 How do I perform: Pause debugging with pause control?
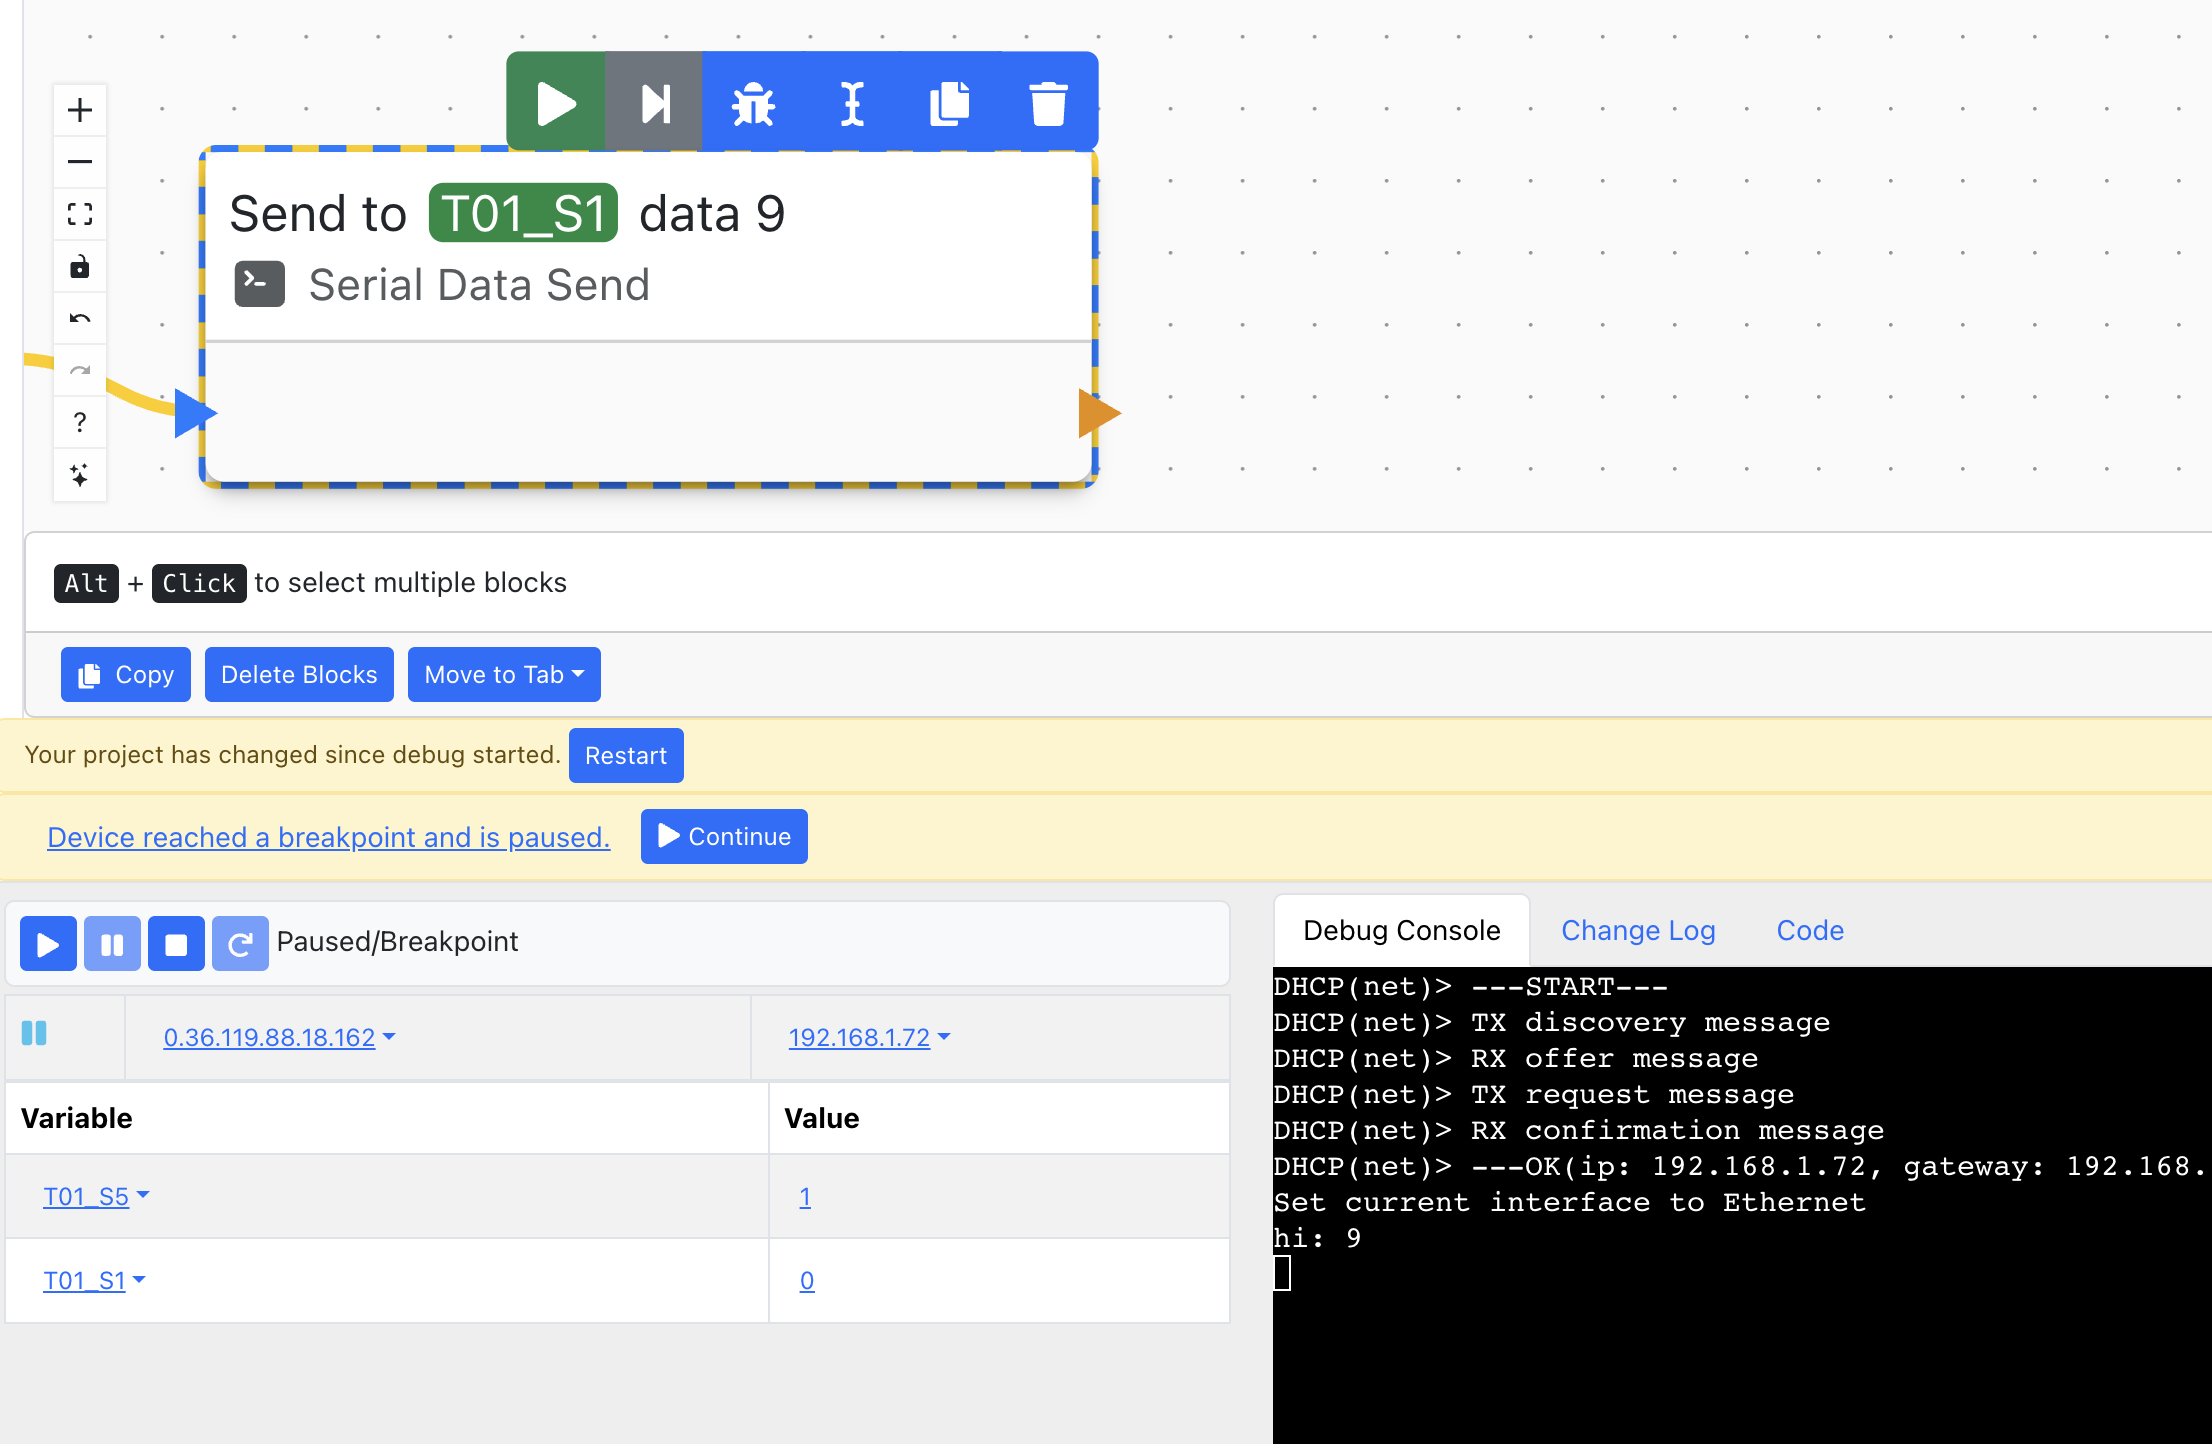click(x=112, y=943)
